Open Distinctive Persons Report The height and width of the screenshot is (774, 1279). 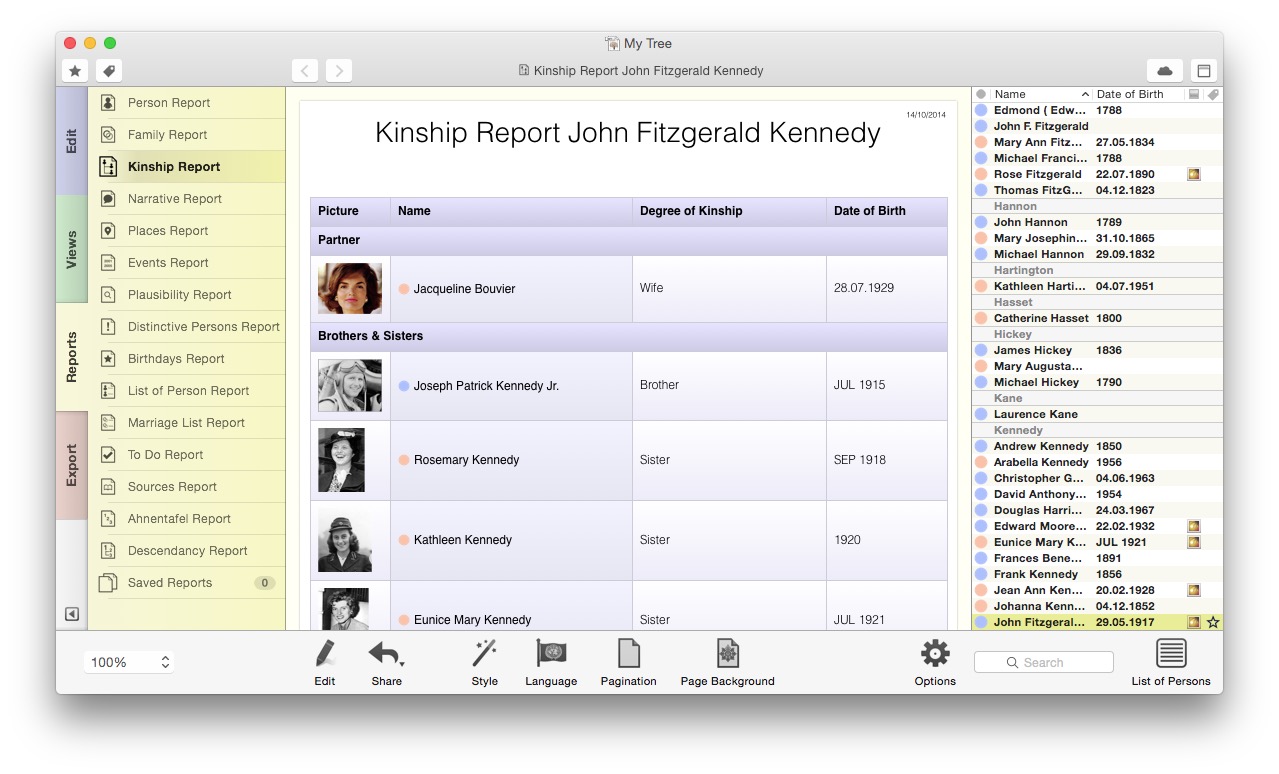pos(187,327)
